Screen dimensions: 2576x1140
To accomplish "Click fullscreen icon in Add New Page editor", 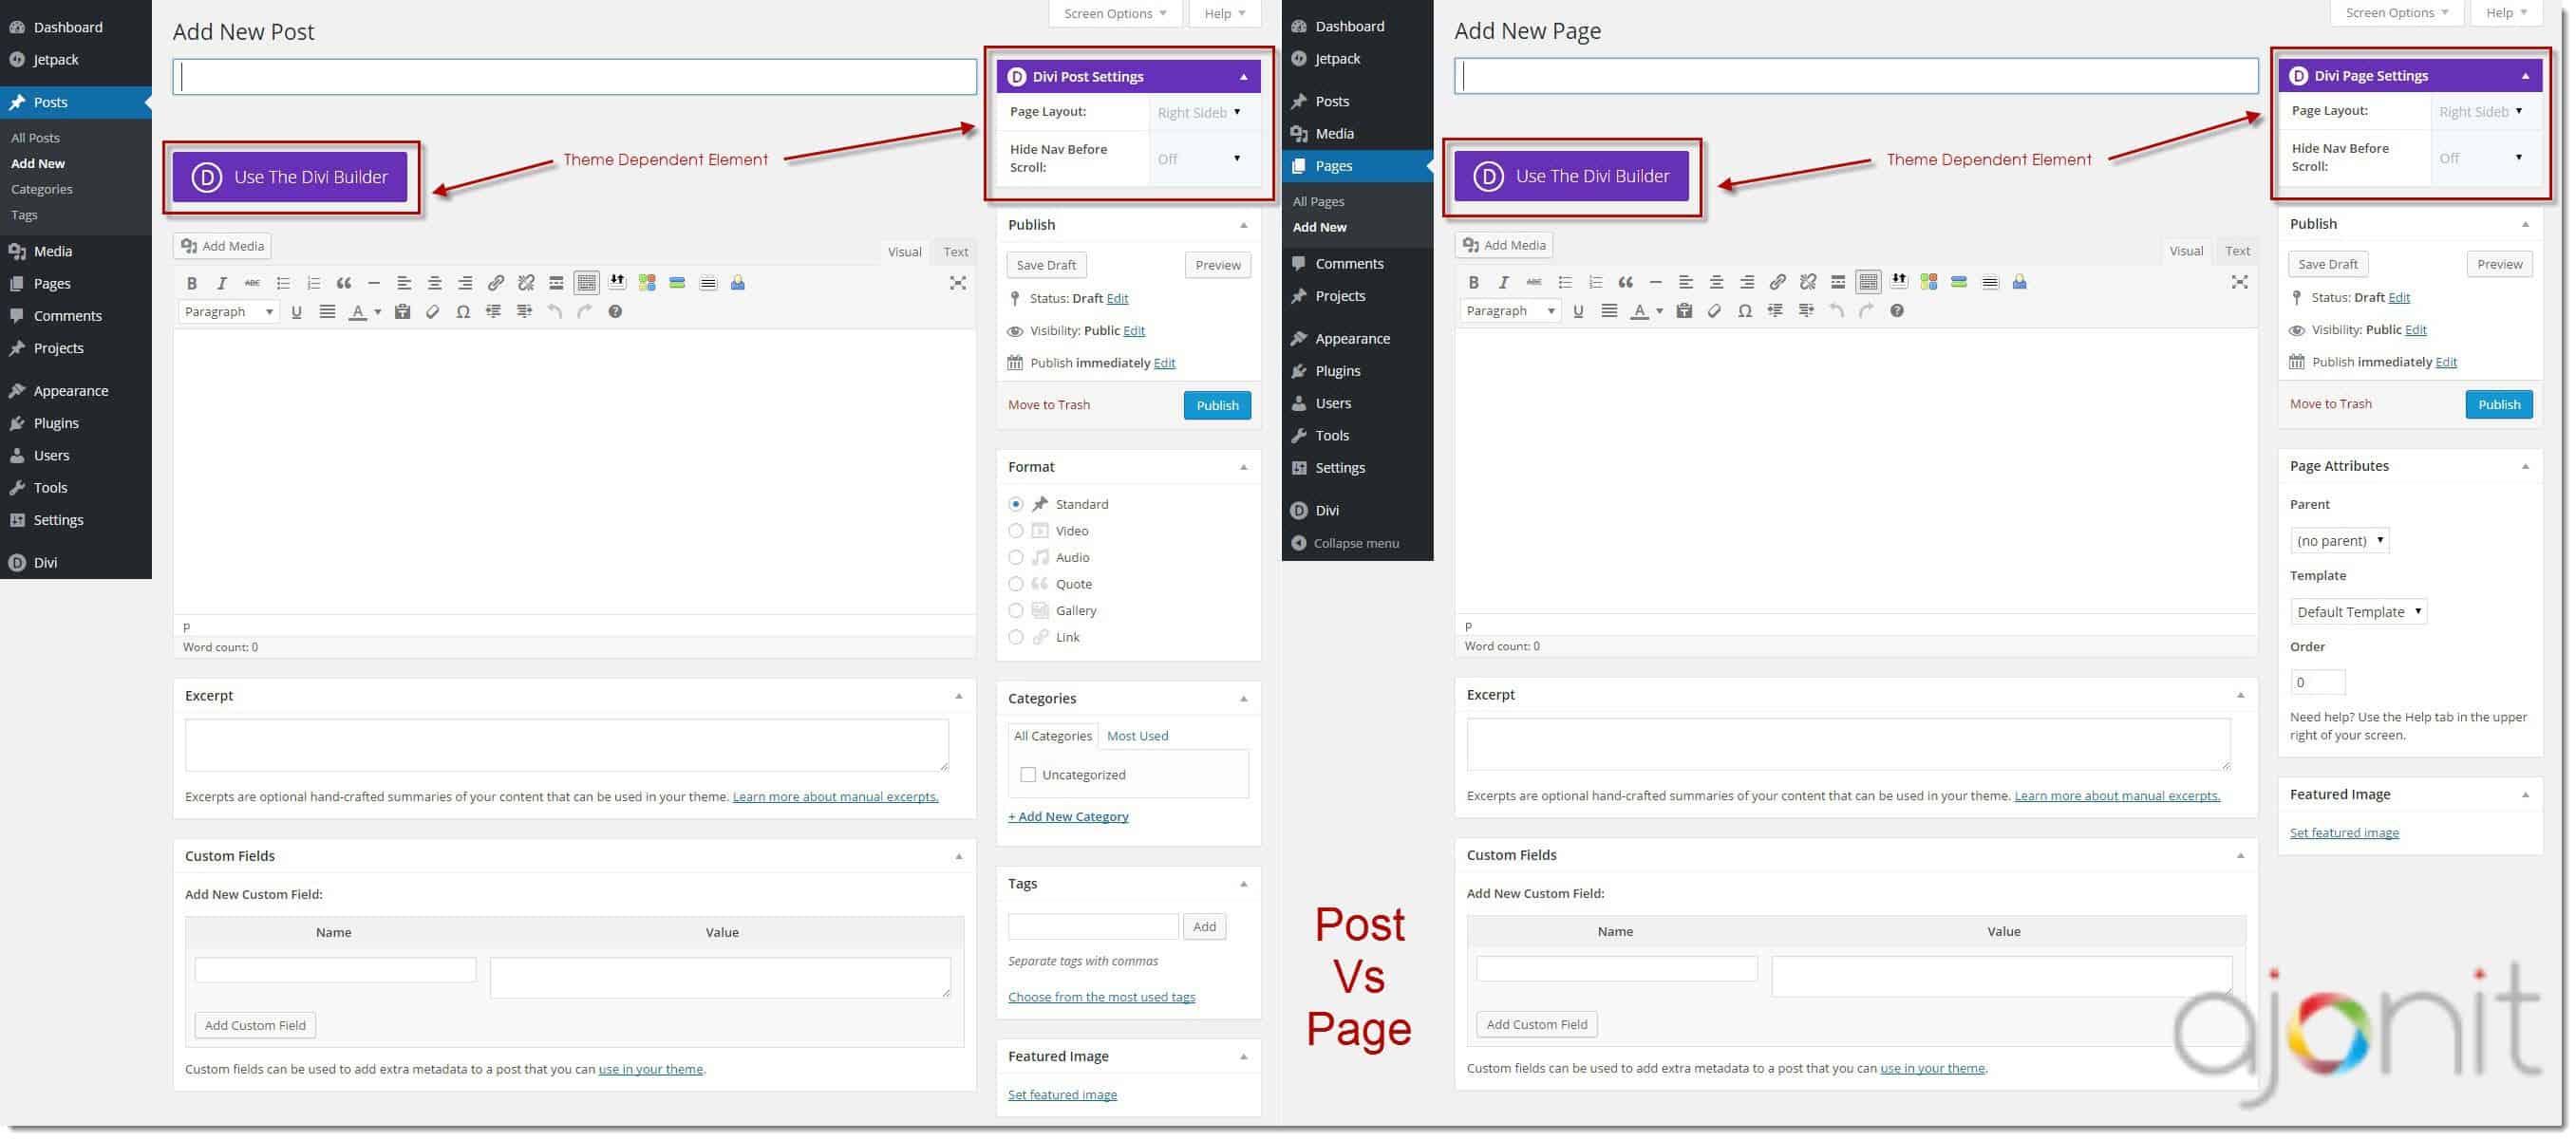I will click(2239, 282).
